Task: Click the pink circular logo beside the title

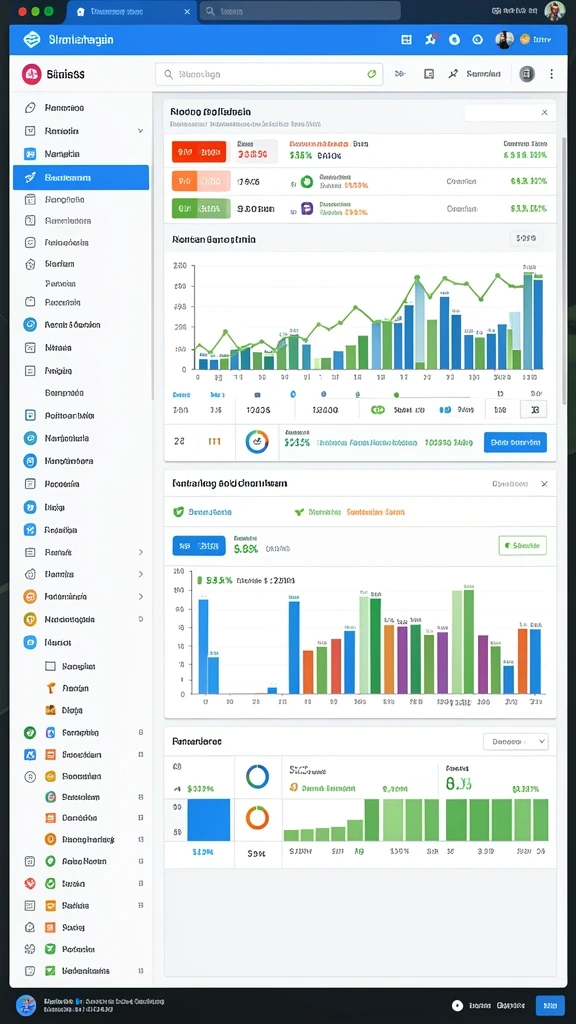Action: [31, 74]
